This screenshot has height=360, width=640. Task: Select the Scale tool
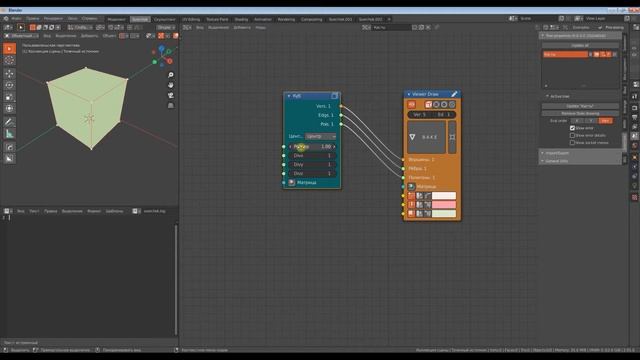9,97
